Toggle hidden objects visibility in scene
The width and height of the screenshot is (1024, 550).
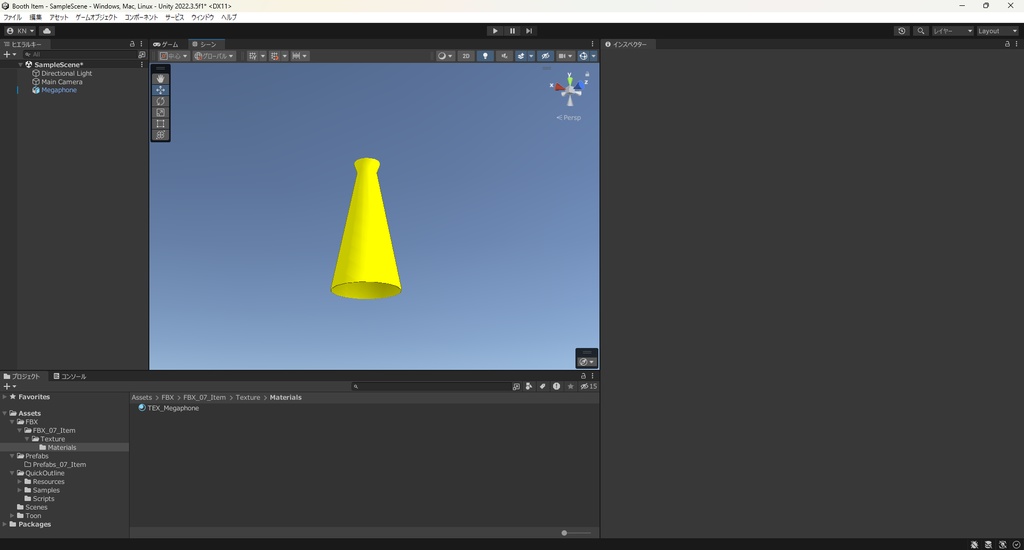coord(545,56)
